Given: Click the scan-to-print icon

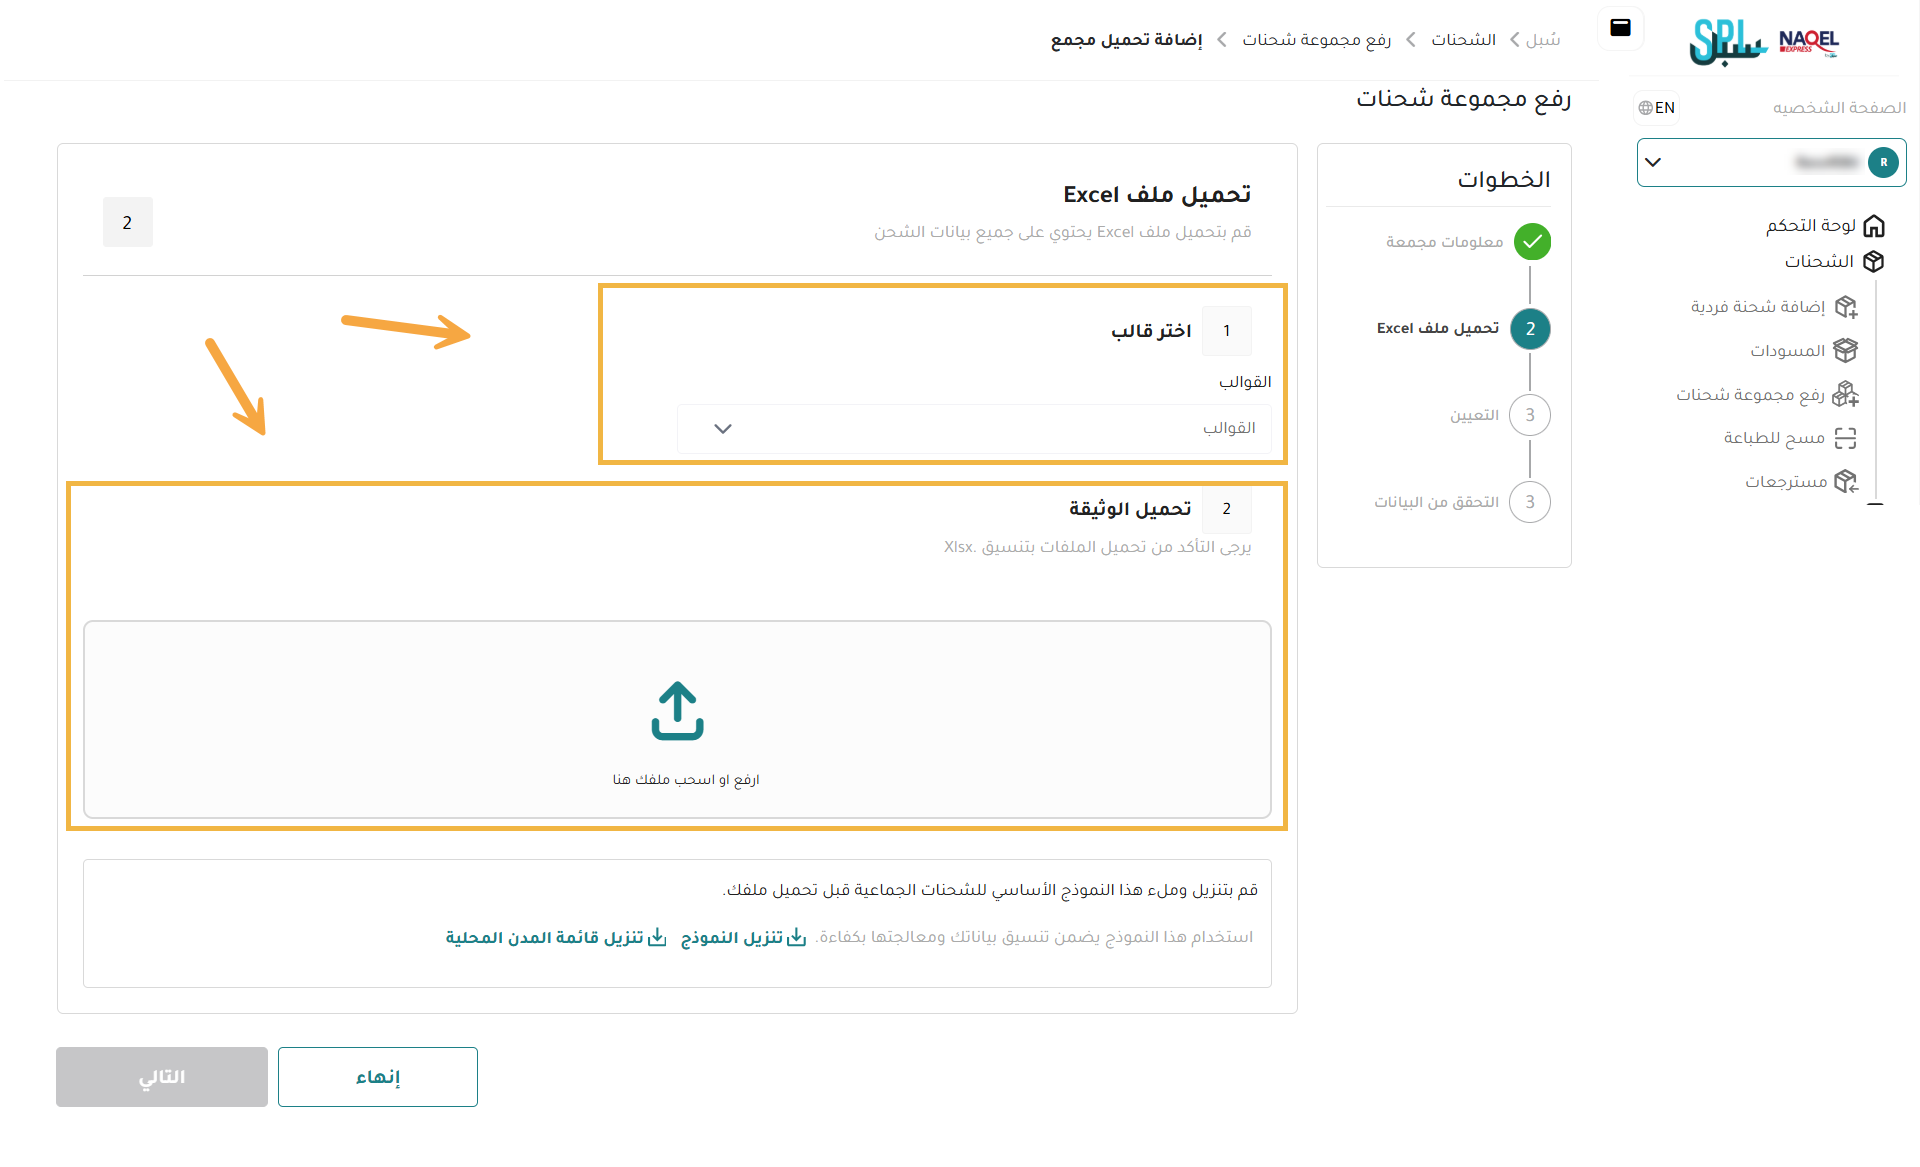Looking at the screenshot, I should [1846, 438].
